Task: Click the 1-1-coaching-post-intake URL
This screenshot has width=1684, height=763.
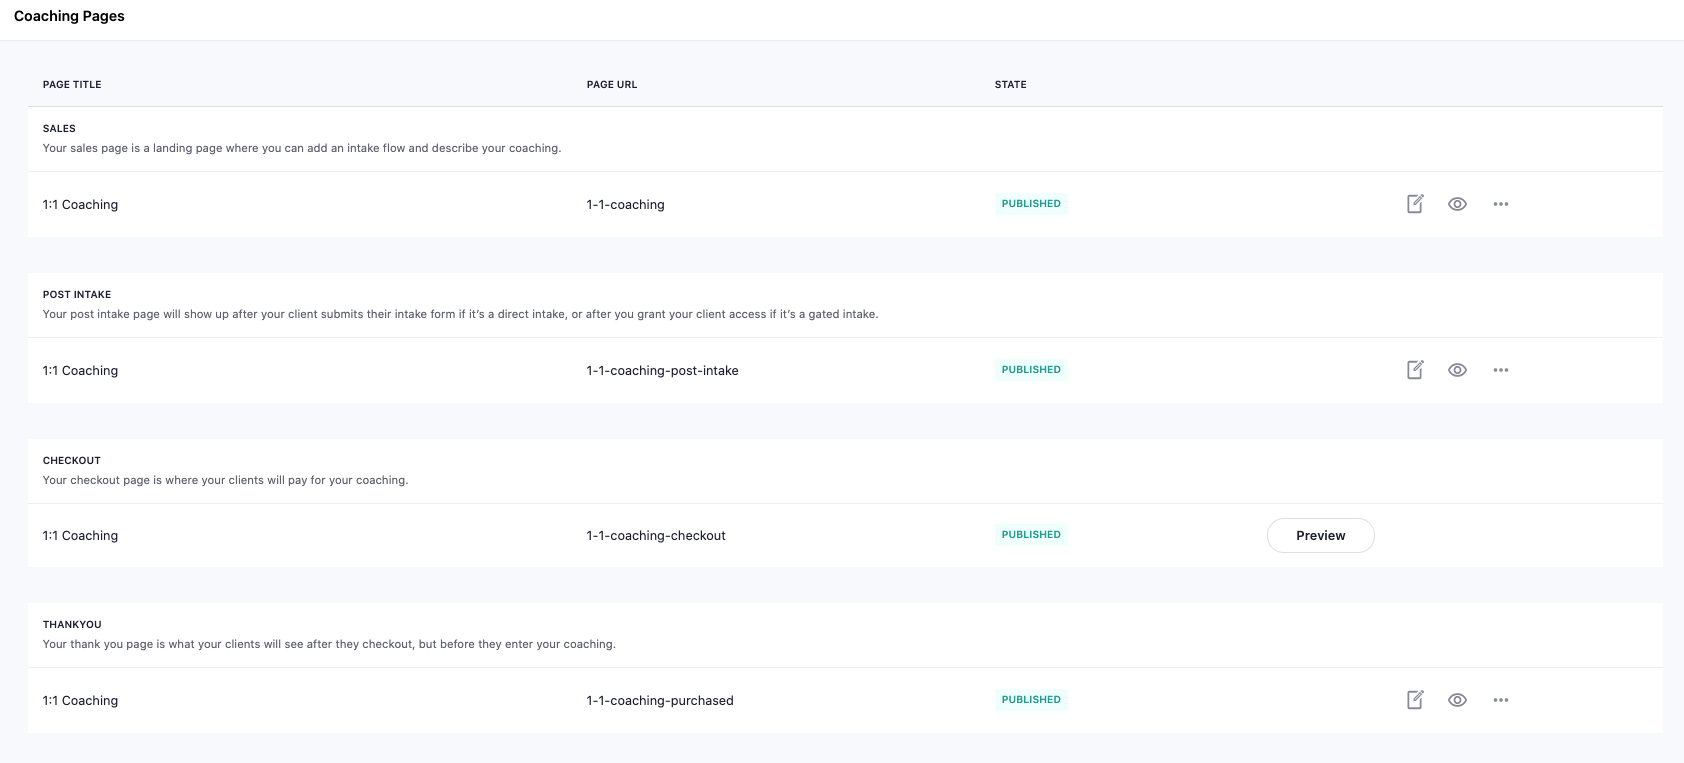Action: tap(662, 371)
